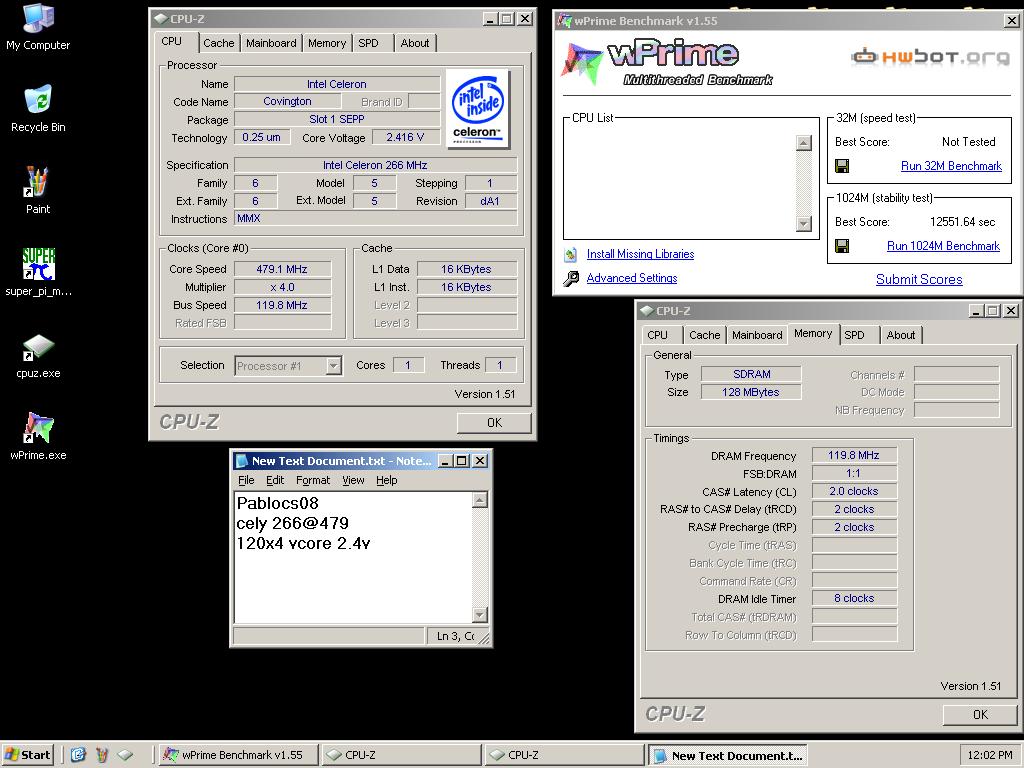The width and height of the screenshot is (1024, 768).
Task: Click Notepad scroll down arrow
Action: (x=480, y=615)
